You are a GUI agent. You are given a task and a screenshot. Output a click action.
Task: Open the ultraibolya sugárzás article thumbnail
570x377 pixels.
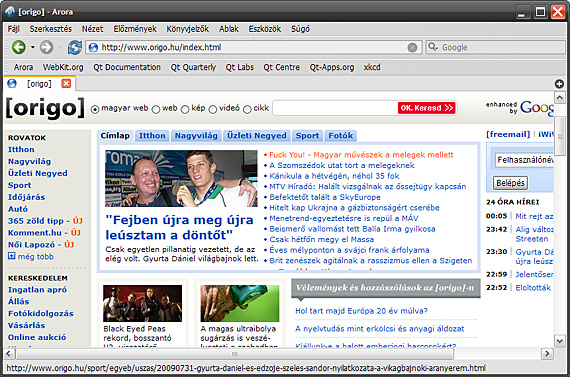(240, 303)
